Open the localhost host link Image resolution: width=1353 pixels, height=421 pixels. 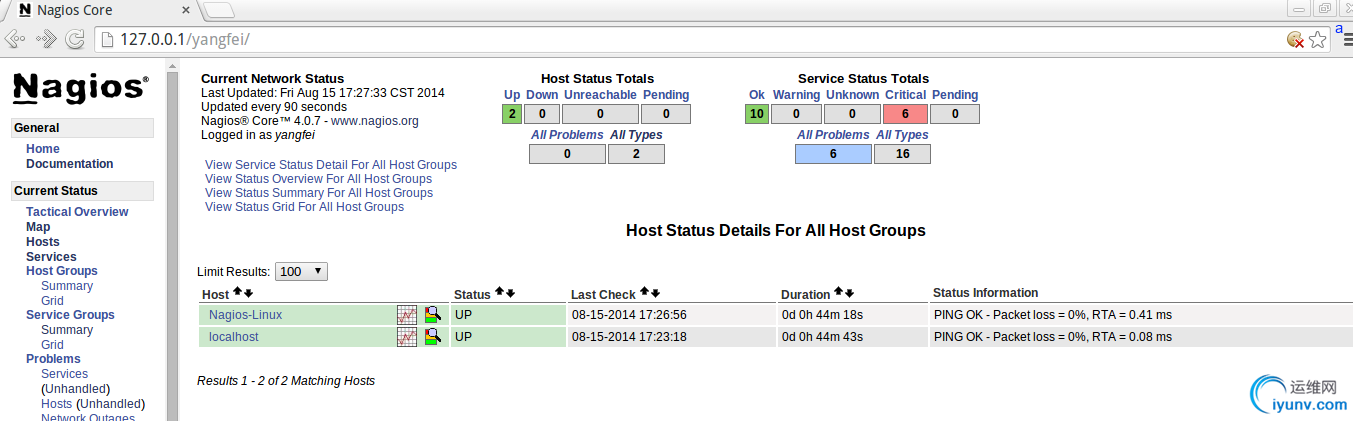point(233,337)
